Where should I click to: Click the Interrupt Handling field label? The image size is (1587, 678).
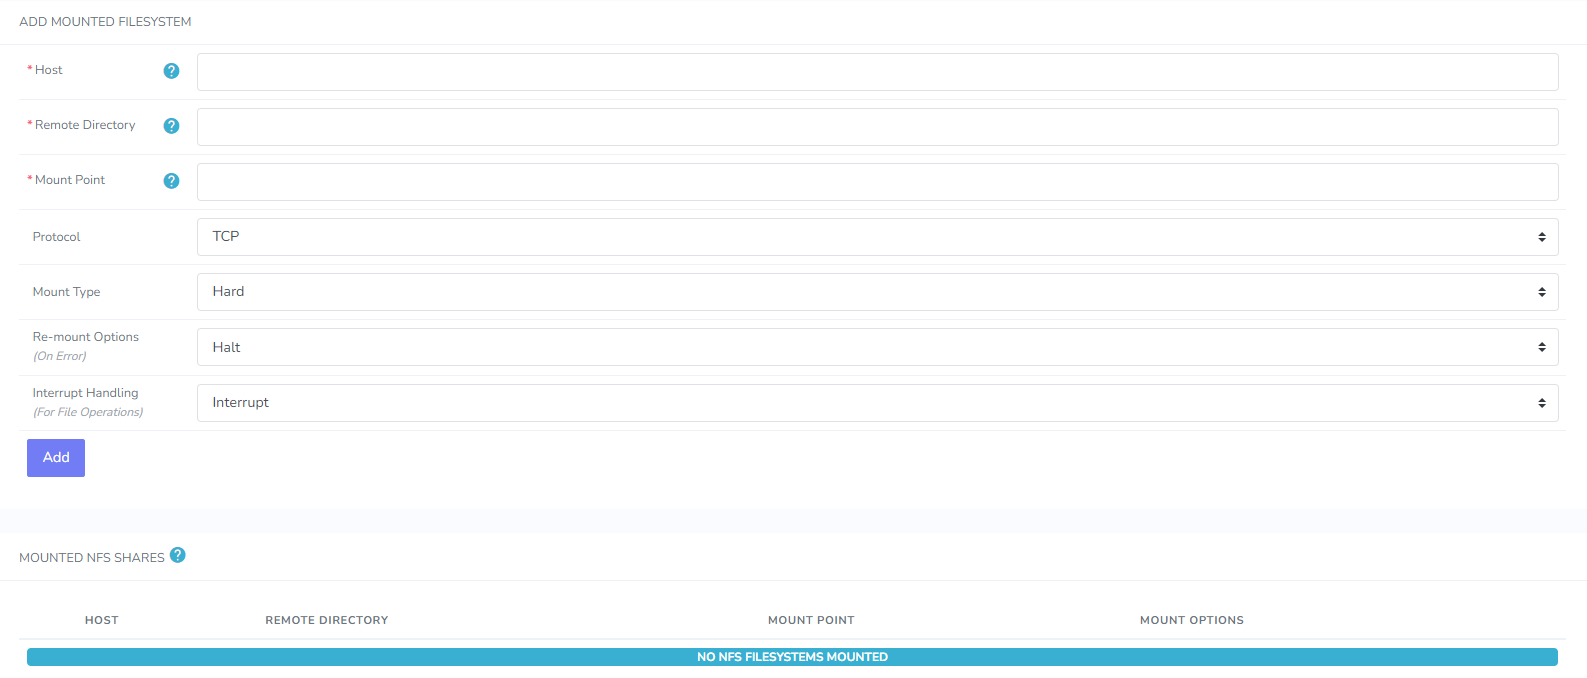(86, 393)
